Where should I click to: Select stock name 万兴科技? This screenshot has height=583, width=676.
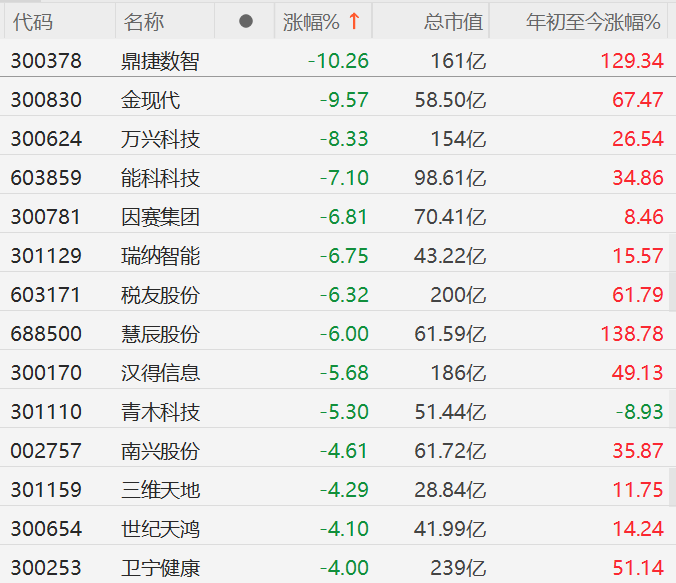[x=160, y=139]
